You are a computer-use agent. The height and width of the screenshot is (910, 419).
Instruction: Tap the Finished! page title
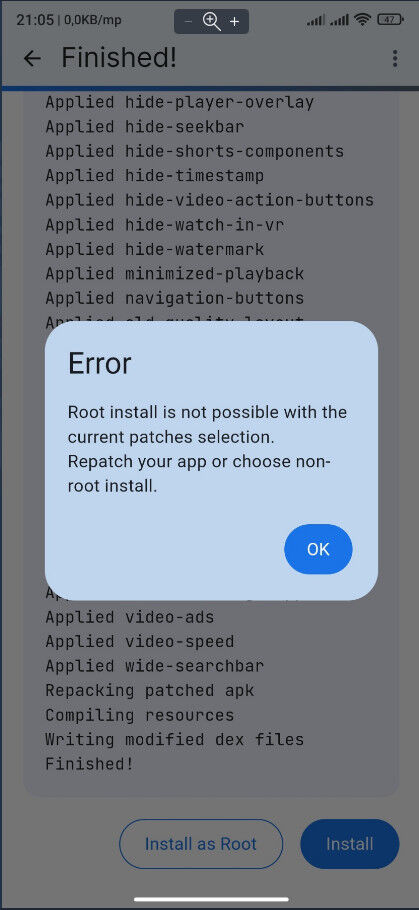[119, 58]
